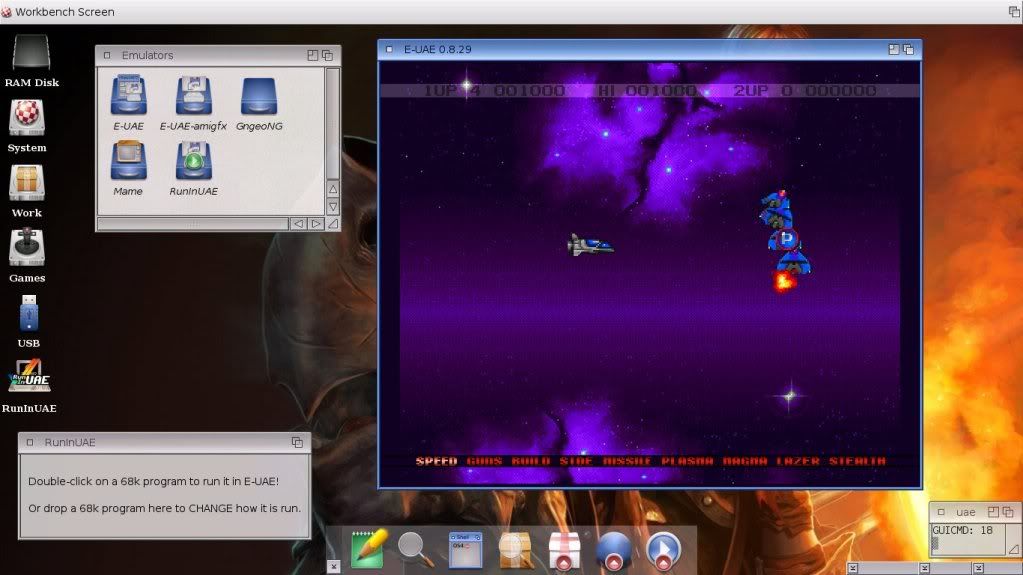This screenshot has width=1023, height=575.
Task: Click the 2UP score display
Action: 804,91
